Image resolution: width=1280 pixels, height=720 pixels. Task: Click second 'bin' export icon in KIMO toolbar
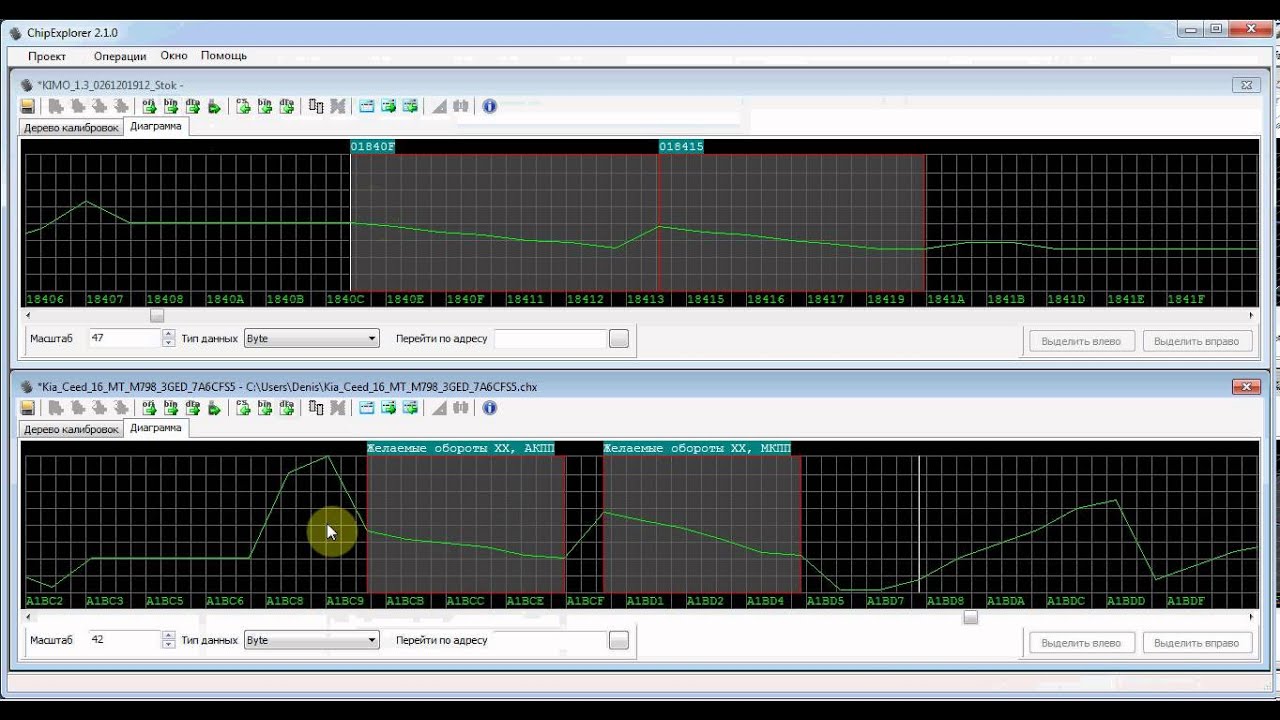(x=265, y=106)
